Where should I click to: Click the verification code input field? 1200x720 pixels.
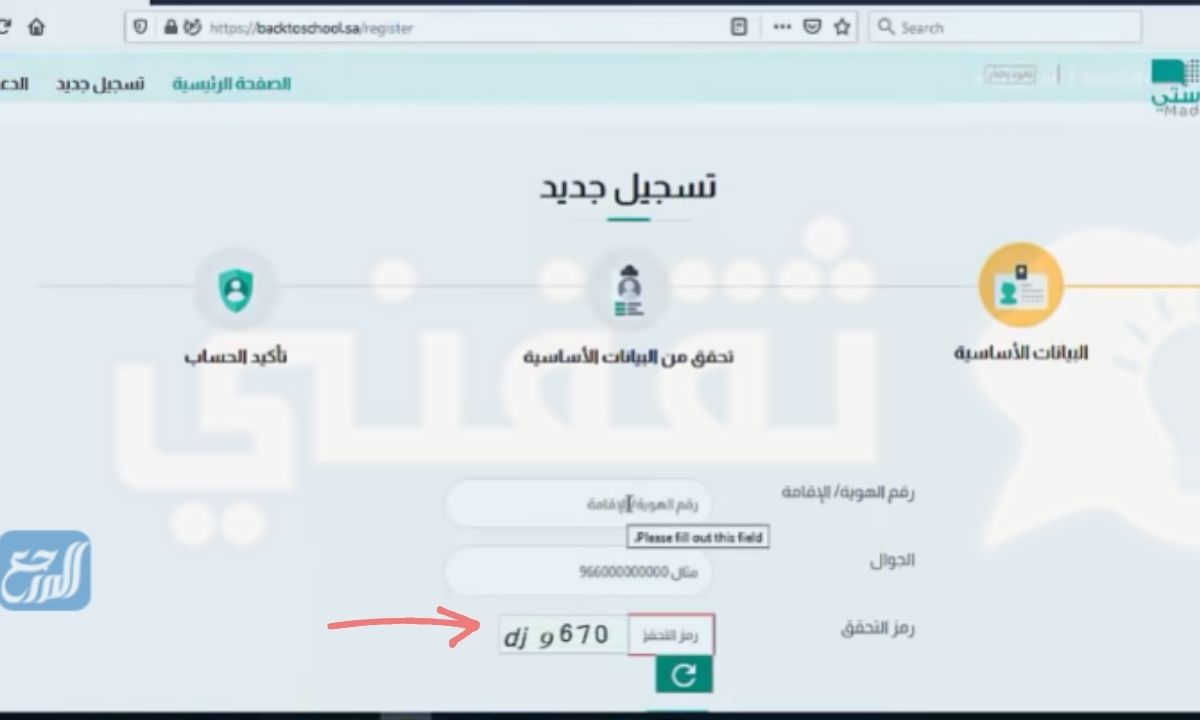click(671, 635)
